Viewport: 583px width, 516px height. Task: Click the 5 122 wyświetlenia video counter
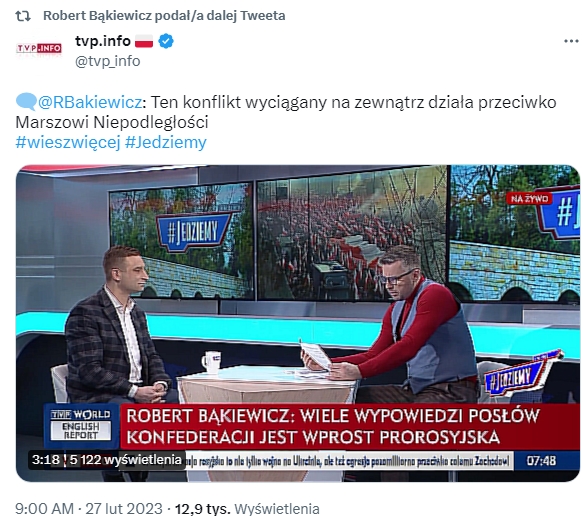125,460
